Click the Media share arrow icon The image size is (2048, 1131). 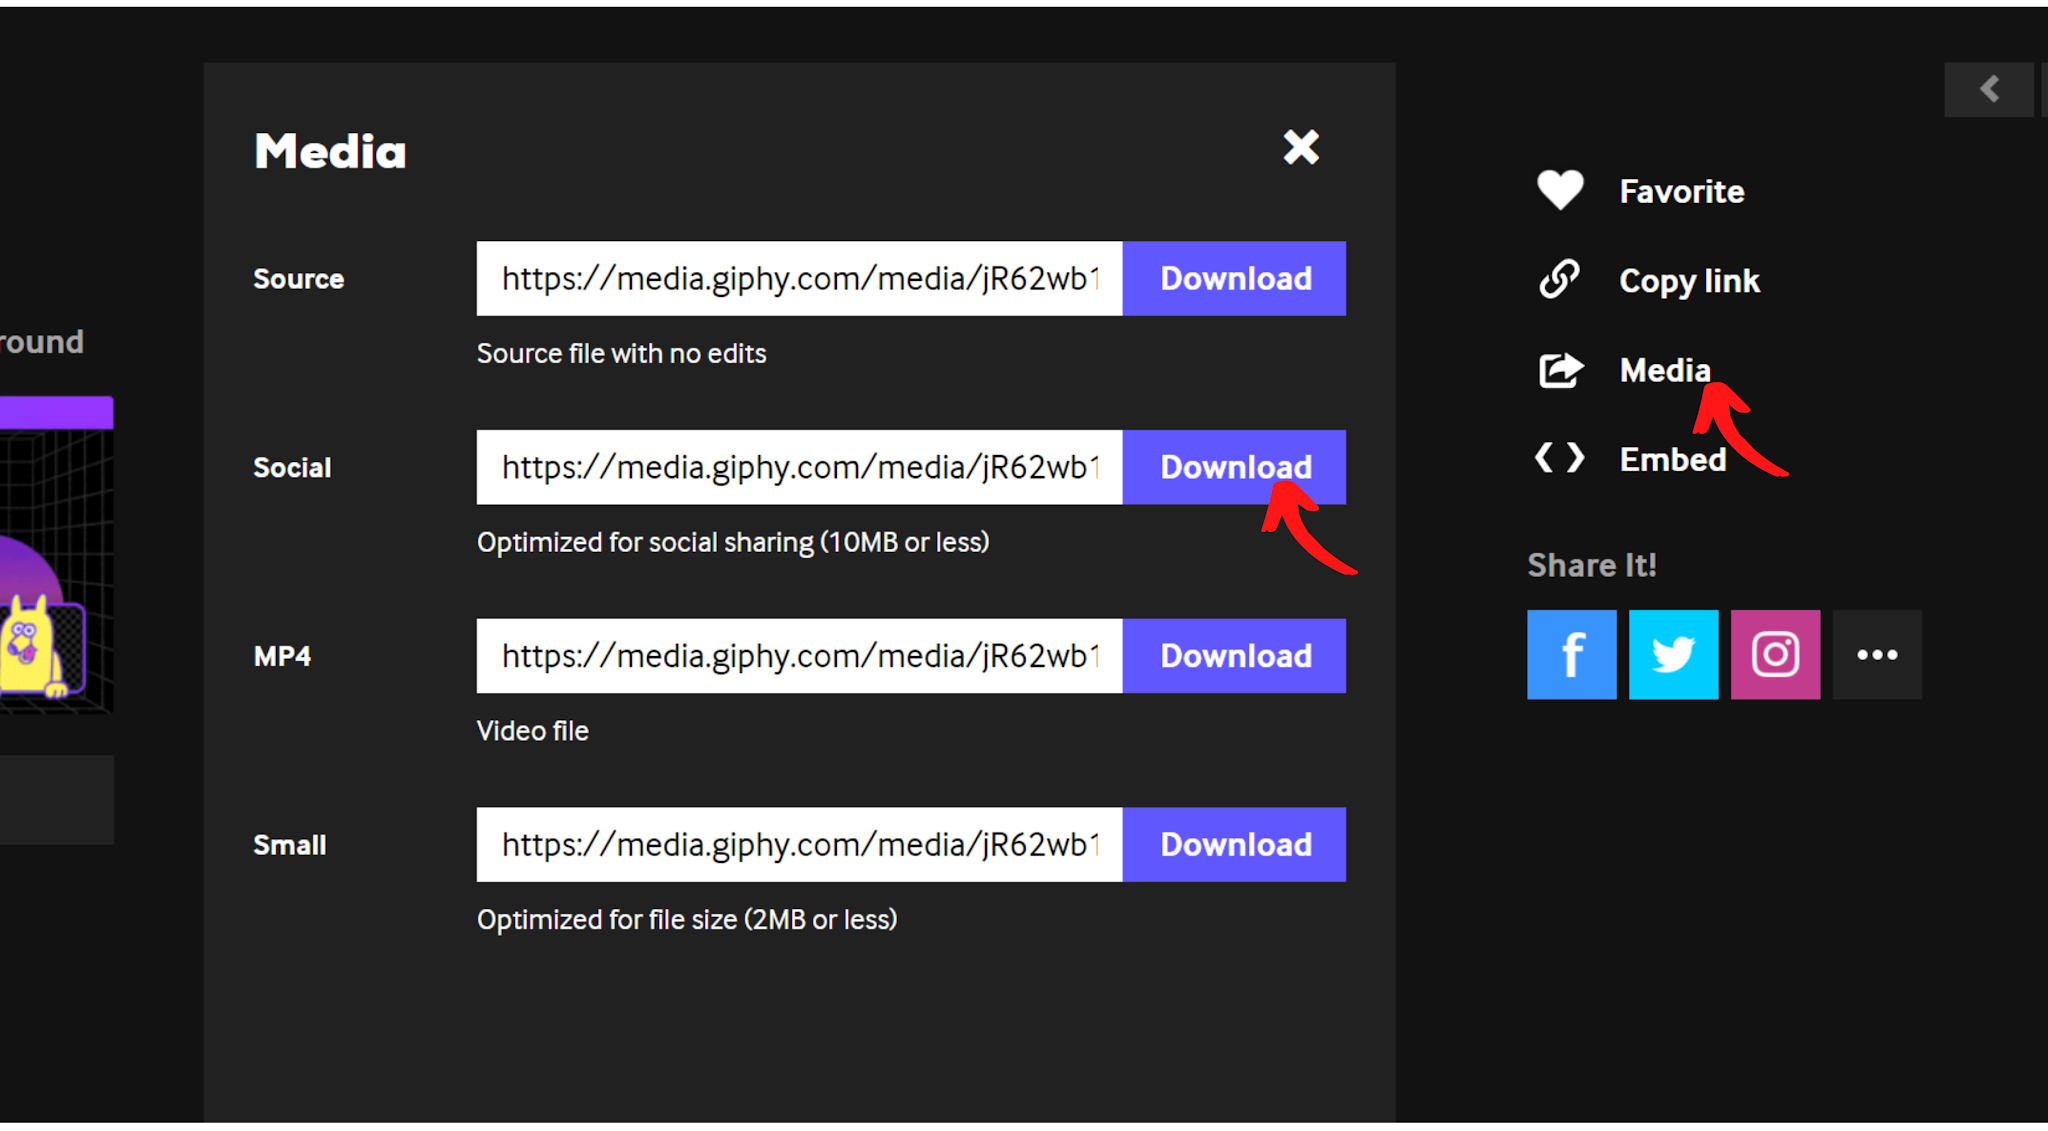(x=1560, y=370)
